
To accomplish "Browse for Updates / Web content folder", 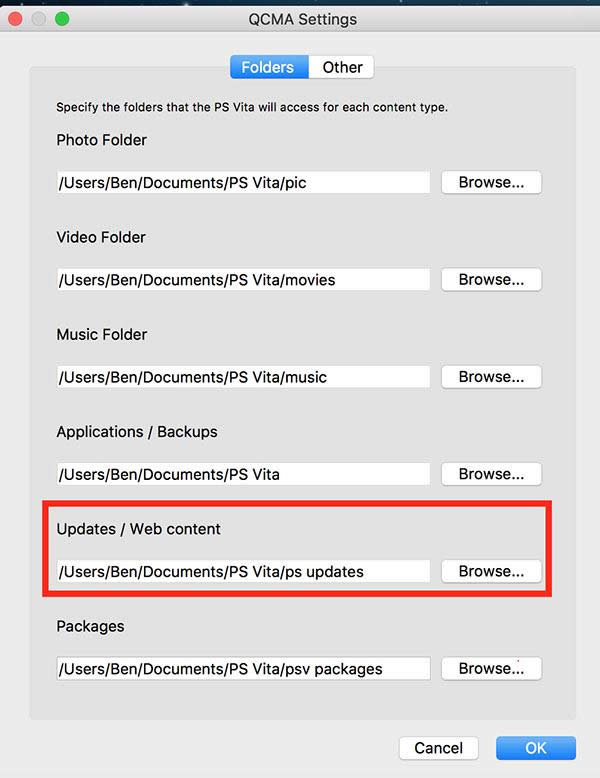I will pyautogui.click(x=491, y=571).
